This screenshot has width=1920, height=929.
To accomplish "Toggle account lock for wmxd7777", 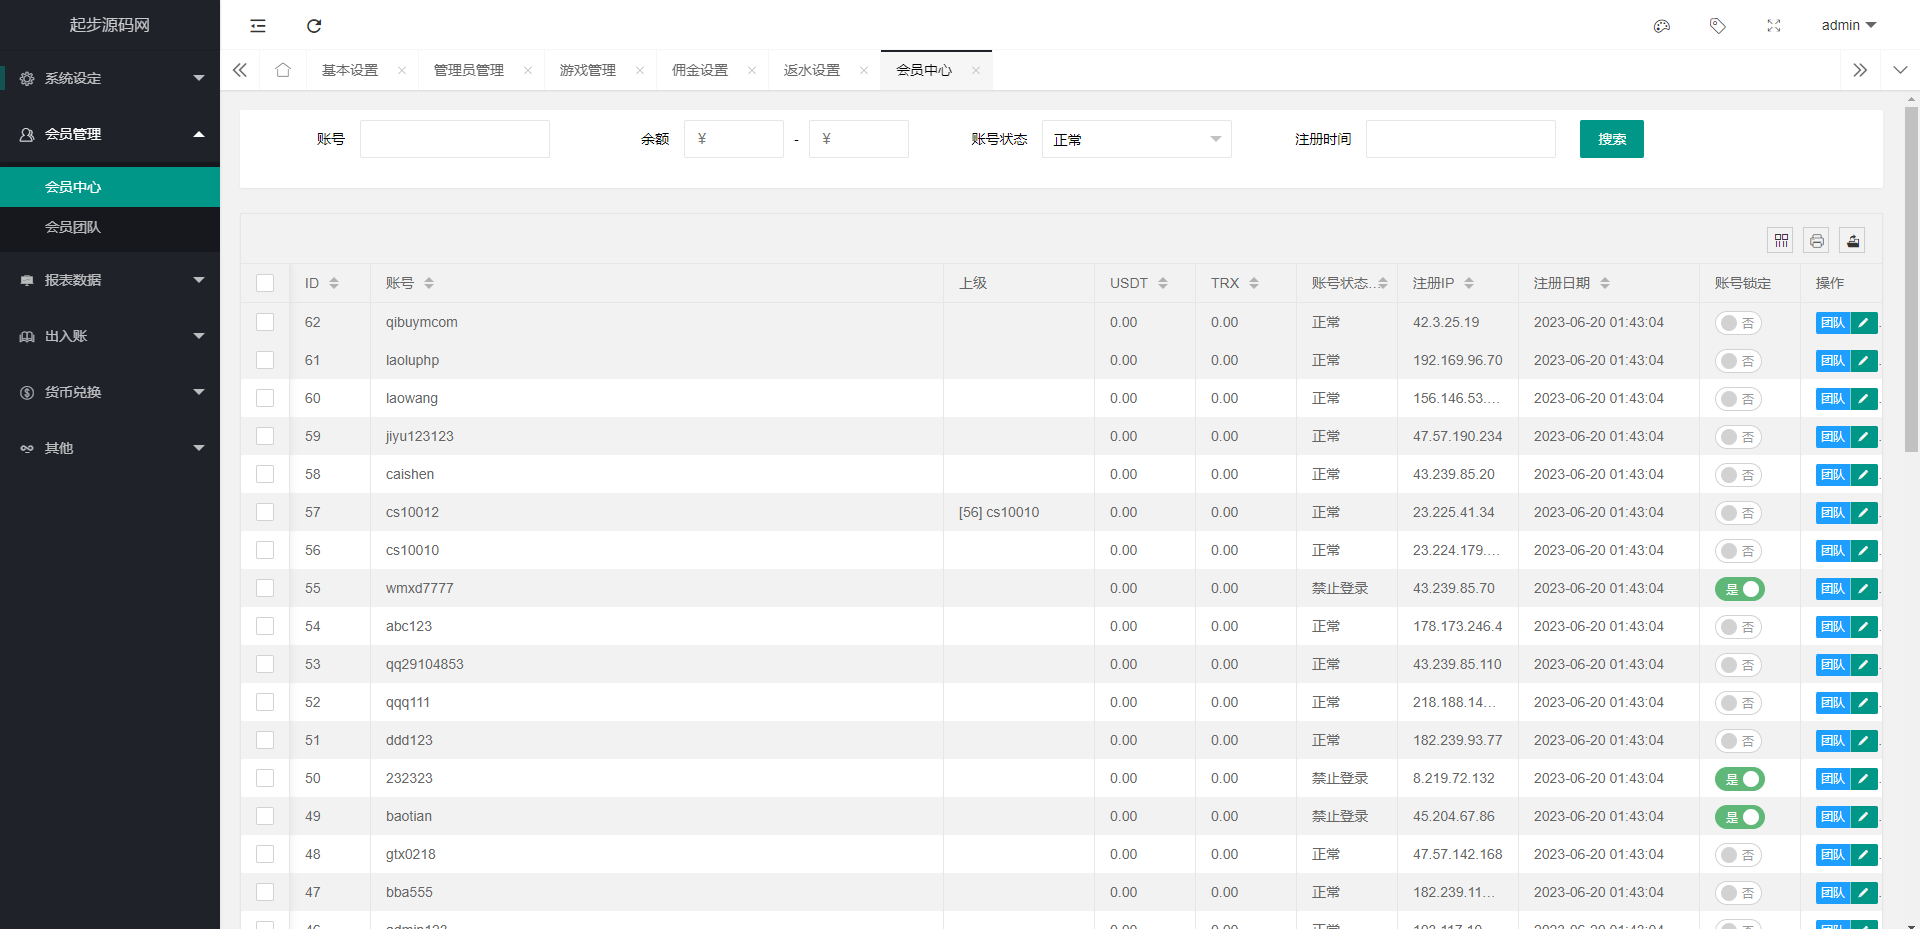I will [x=1740, y=589].
